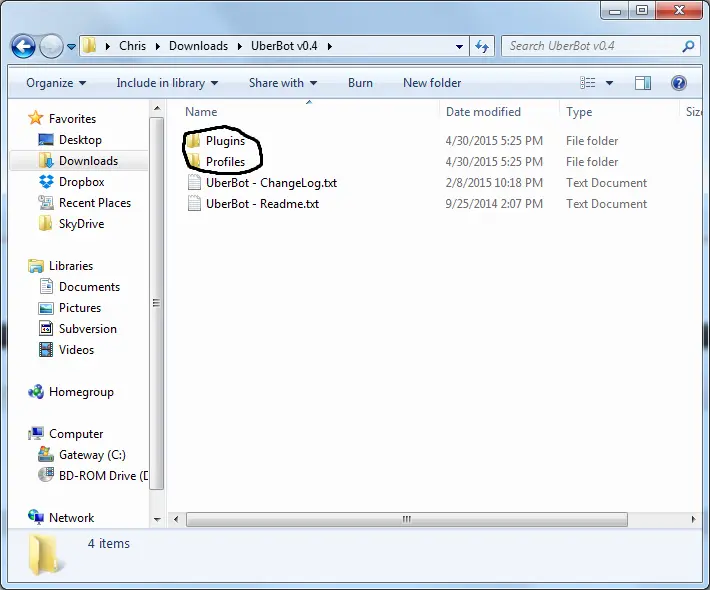Open Include in library menu

167,83
